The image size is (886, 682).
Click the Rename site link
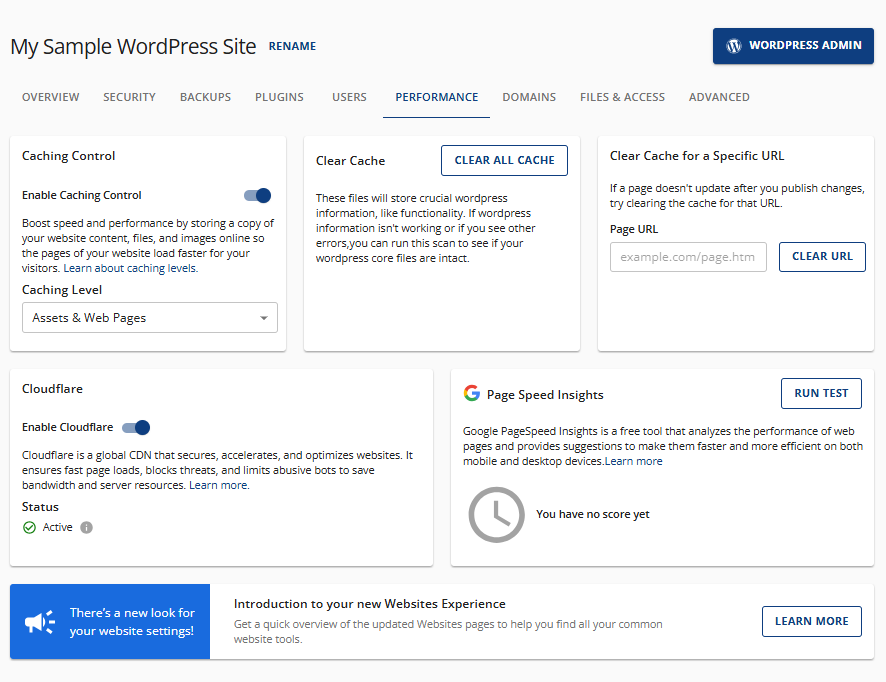292,46
